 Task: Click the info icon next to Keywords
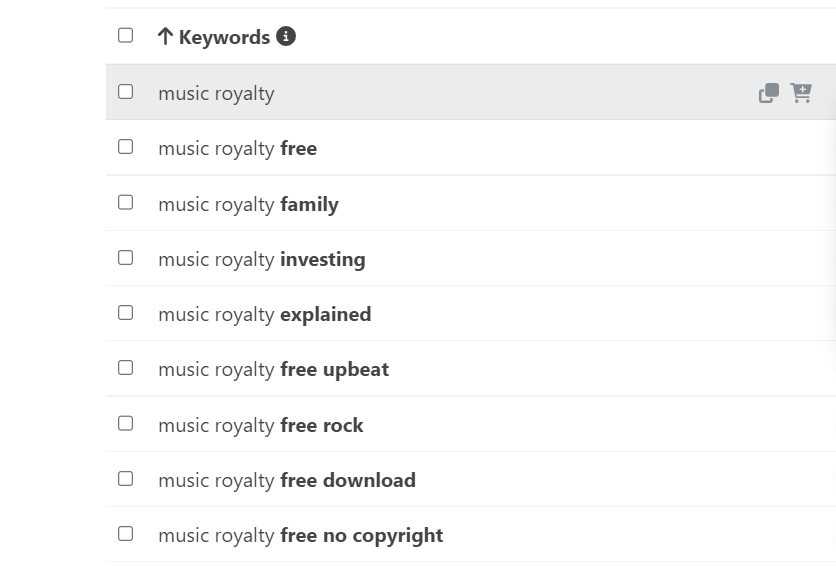coord(286,37)
